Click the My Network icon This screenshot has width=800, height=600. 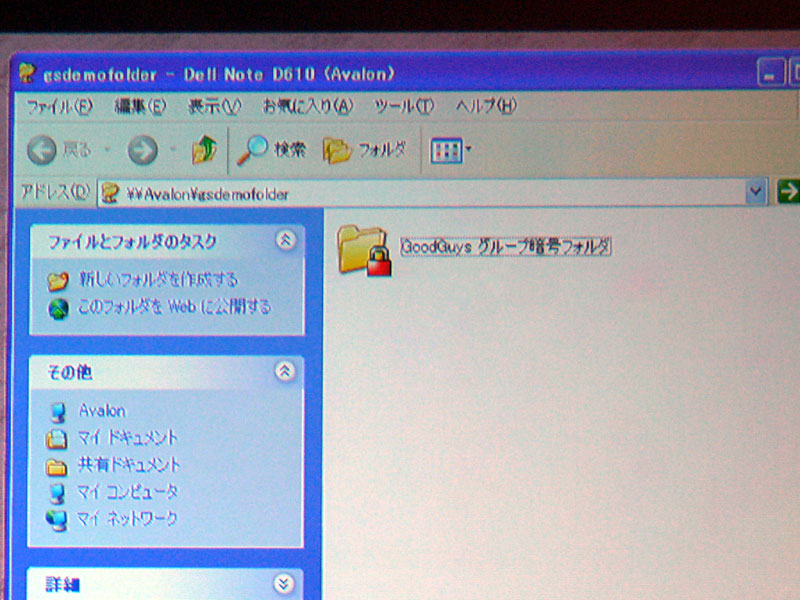(57, 520)
